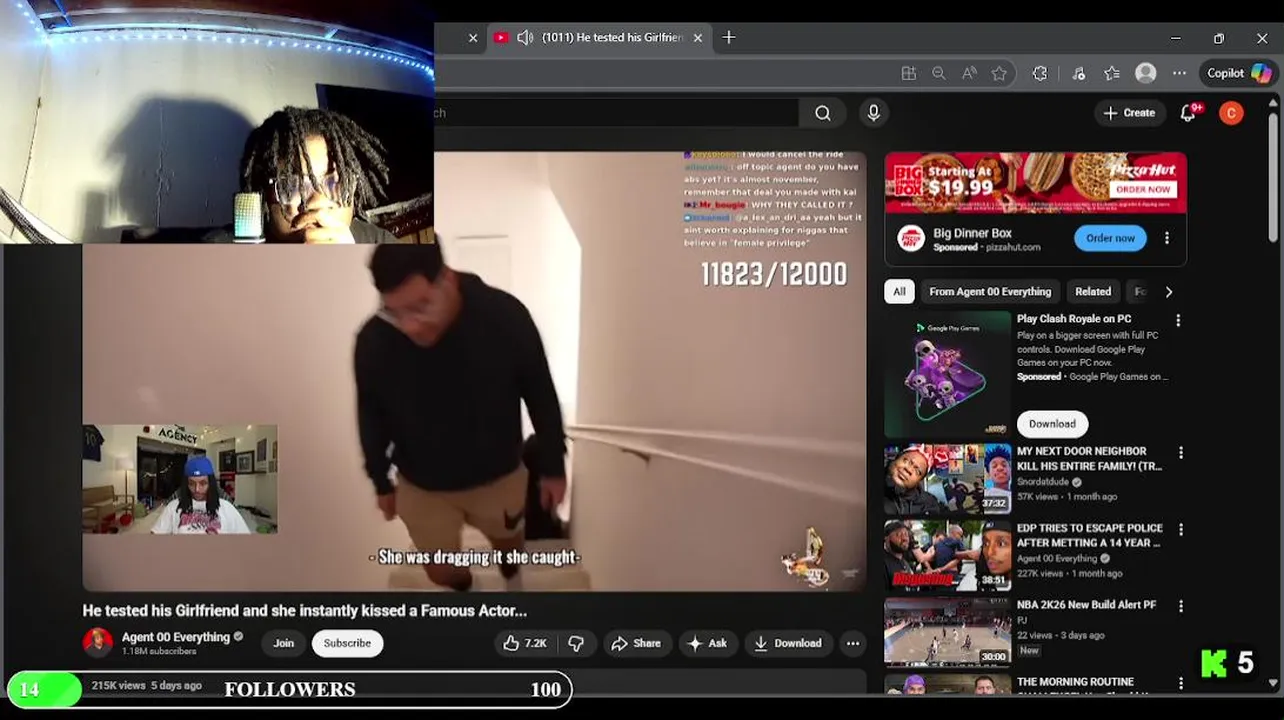The image size is (1284, 720).
Task: Click the Ask button under the video
Action: pyautogui.click(x=707, y=643)
